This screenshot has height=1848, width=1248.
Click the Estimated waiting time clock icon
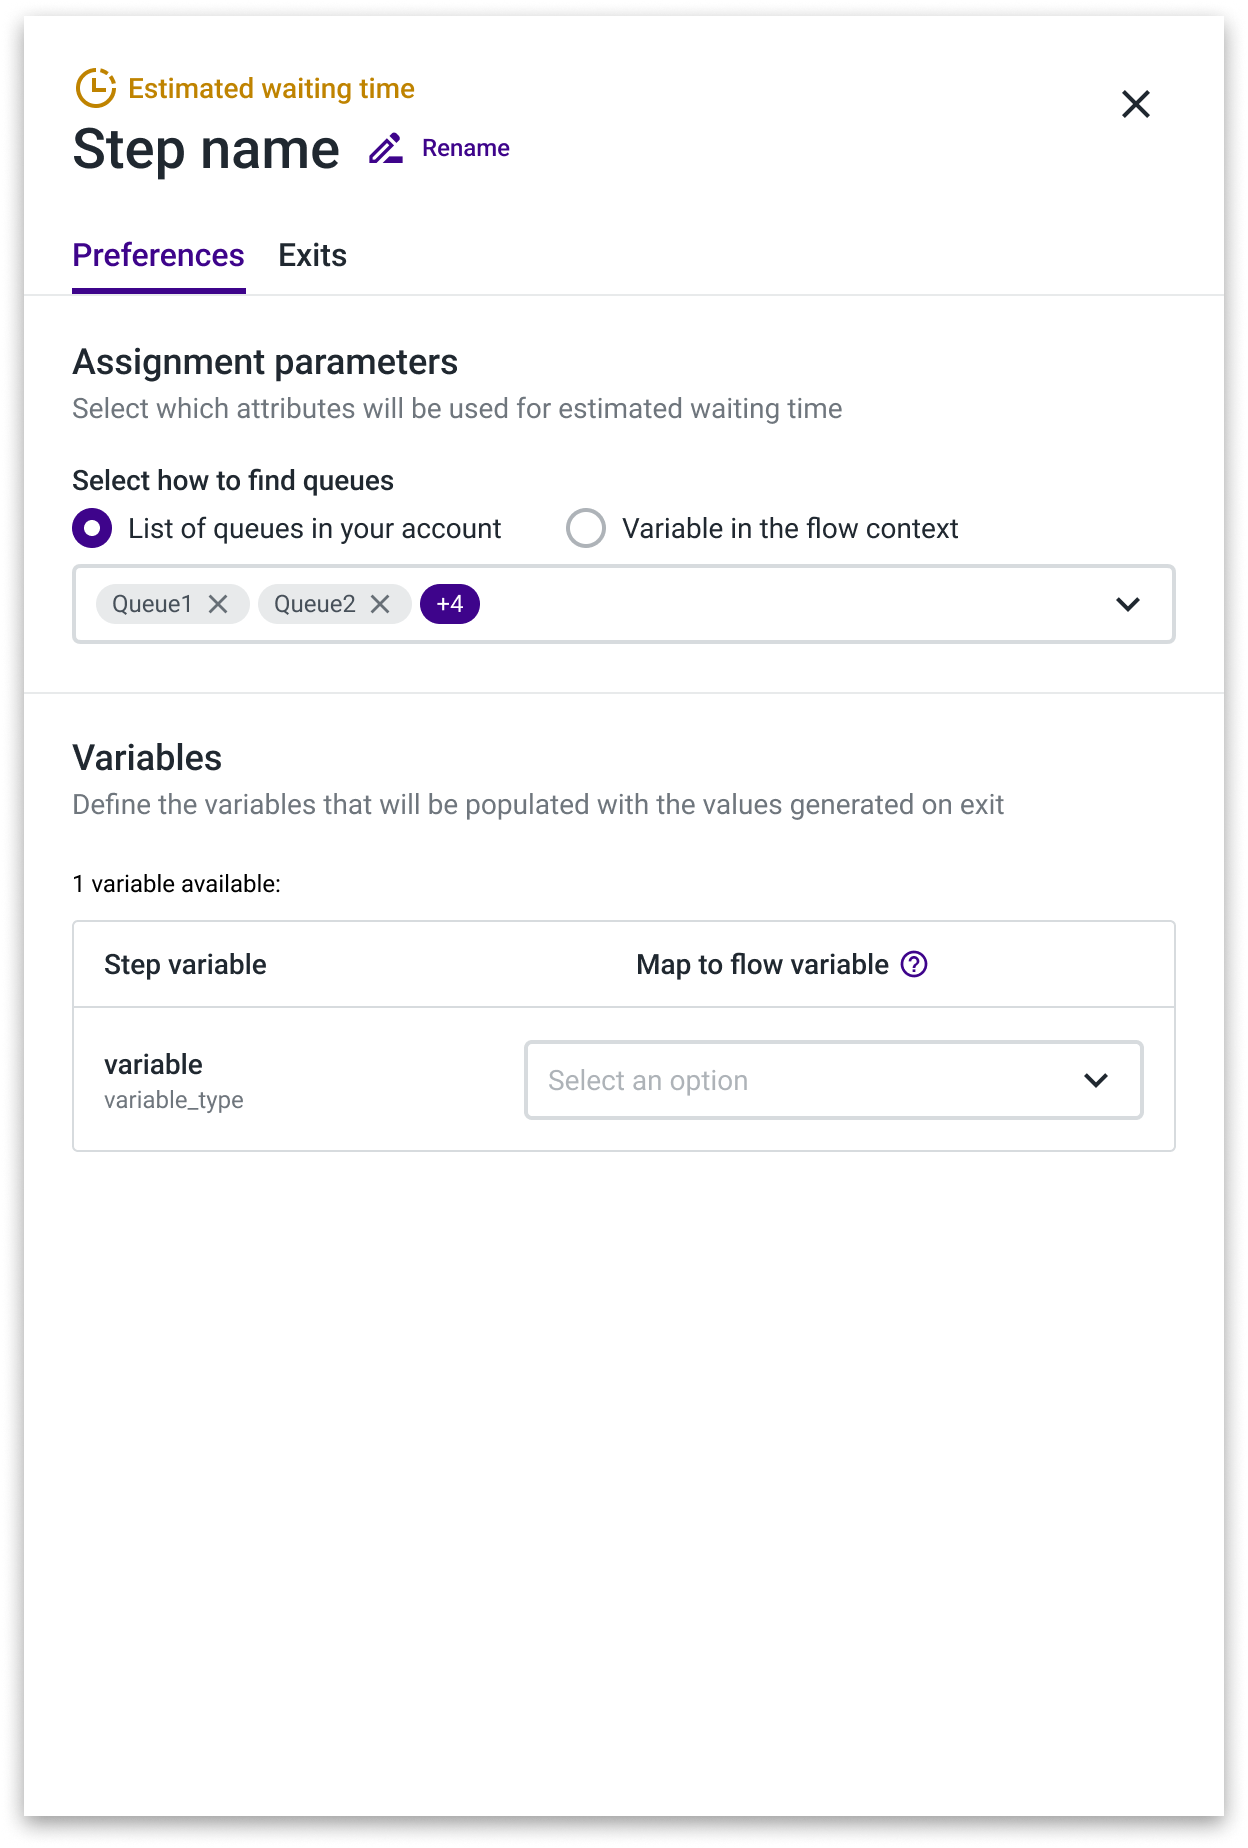coord(96,88)
